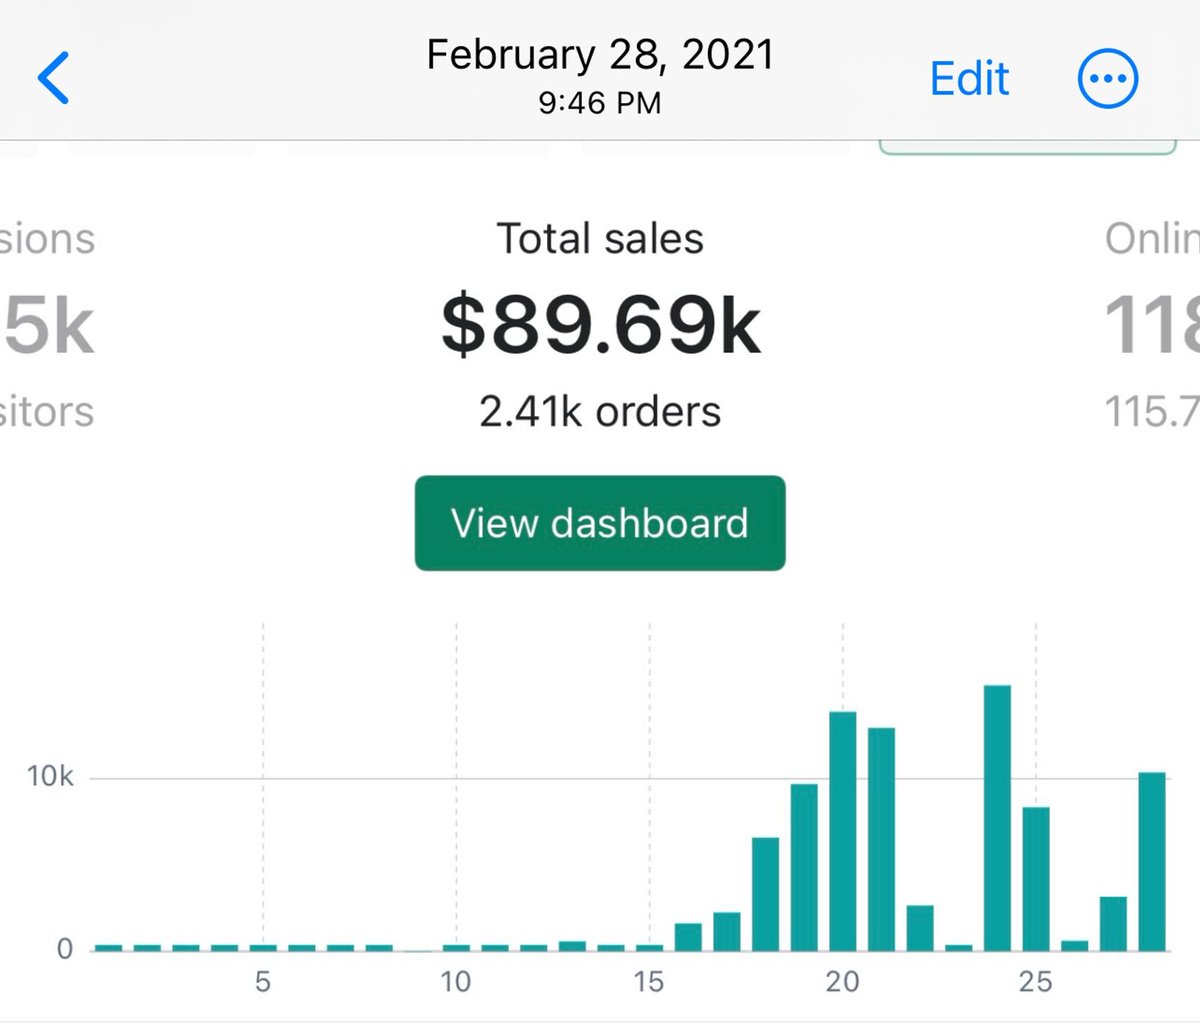This screenshot has width=1200, height=1030.
Task: Tap the chart bar for day 21
Action: tap(881, 839)
